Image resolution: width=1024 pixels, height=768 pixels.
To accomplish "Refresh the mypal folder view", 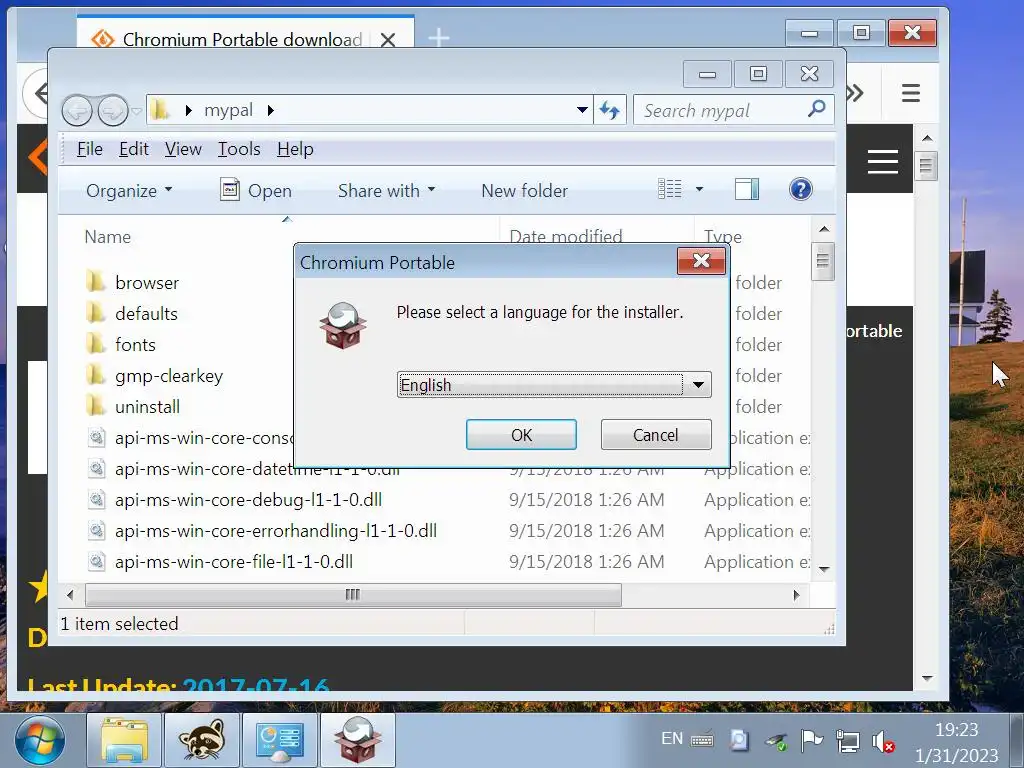I will pyautogui.click(x=610, y=110).
